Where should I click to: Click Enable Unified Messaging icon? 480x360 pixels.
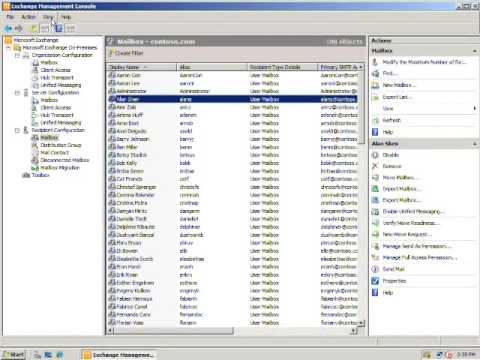375,211
